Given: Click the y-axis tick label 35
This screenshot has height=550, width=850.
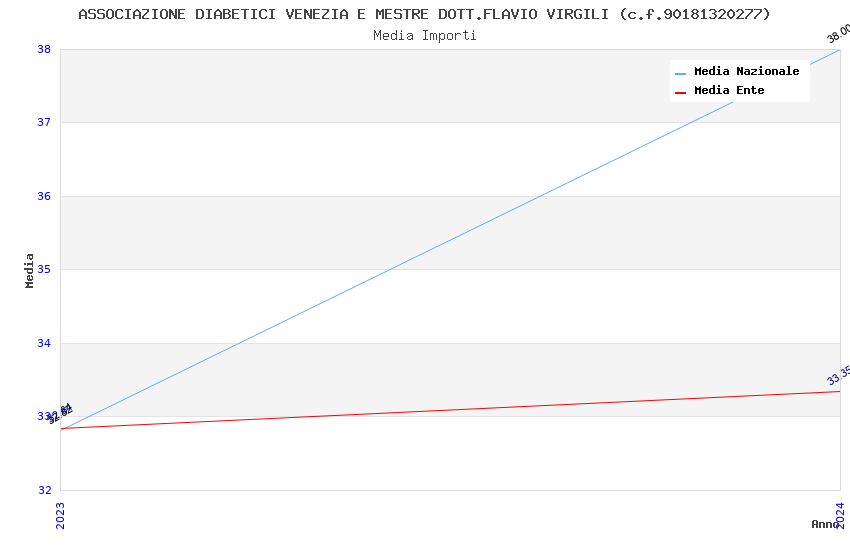Looking at the screenshot, I should pyautogui.click(x=44, y=269).
